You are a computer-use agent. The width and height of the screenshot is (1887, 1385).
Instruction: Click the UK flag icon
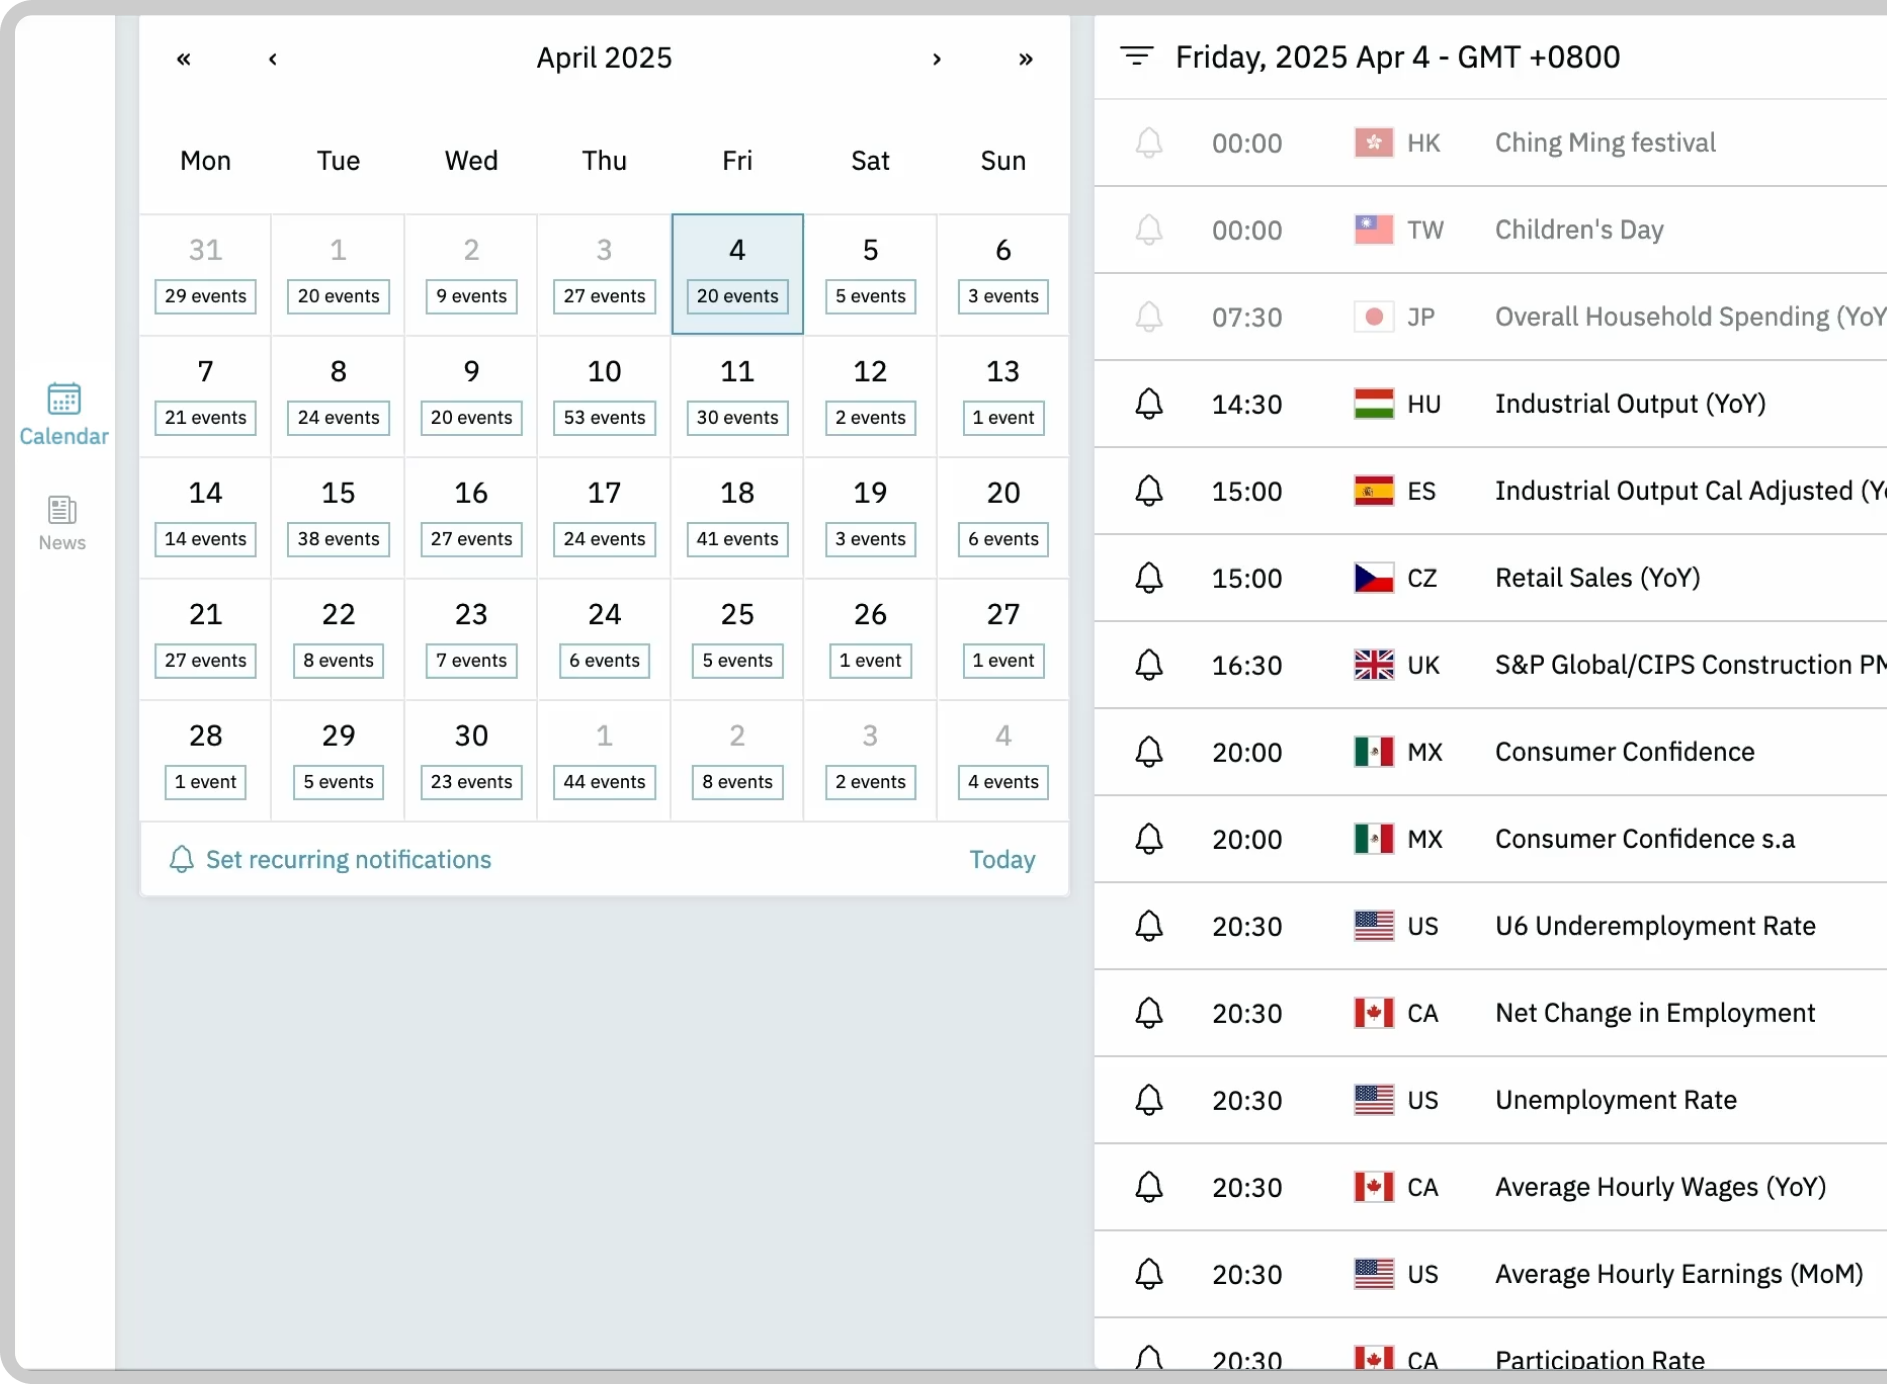[x=1373, y=665]
